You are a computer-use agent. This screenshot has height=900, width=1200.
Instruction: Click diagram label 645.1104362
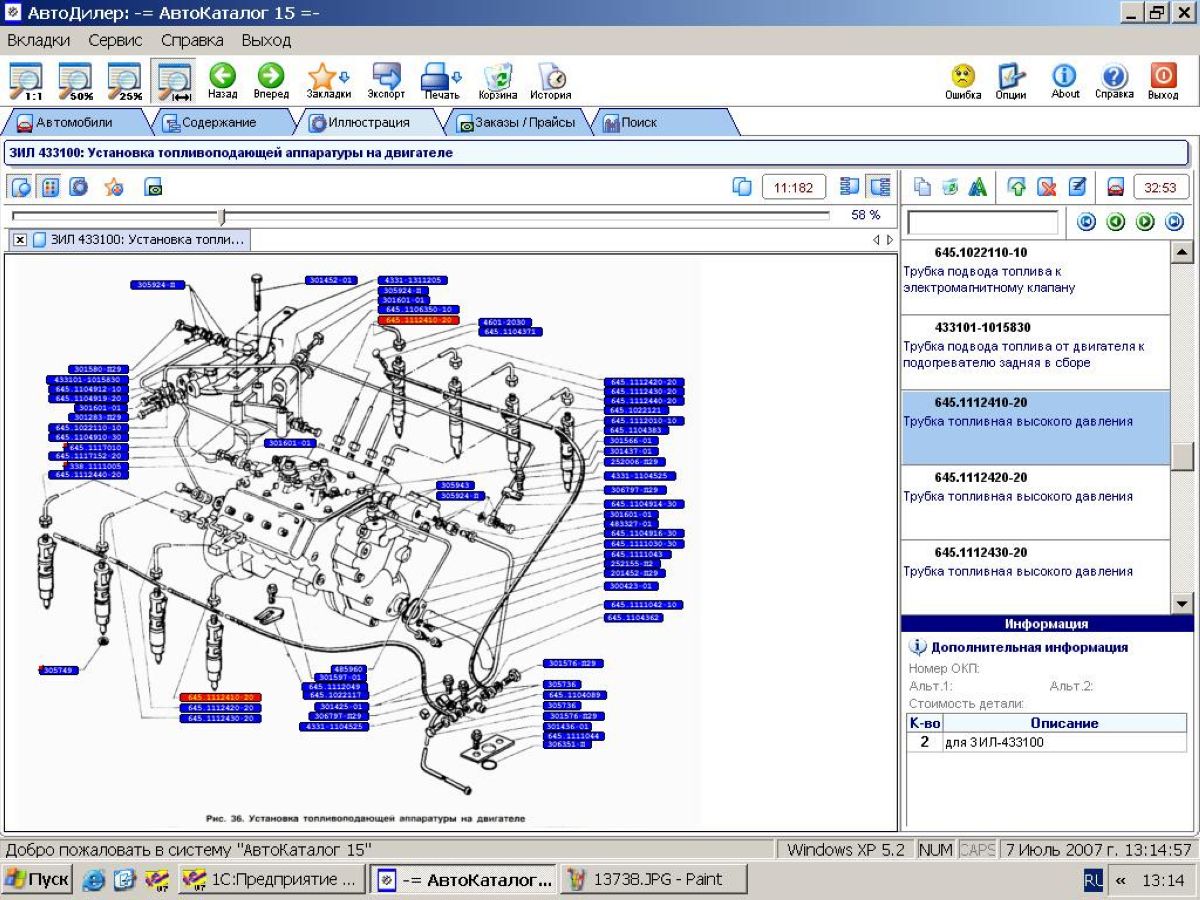(x=633, y=618)
